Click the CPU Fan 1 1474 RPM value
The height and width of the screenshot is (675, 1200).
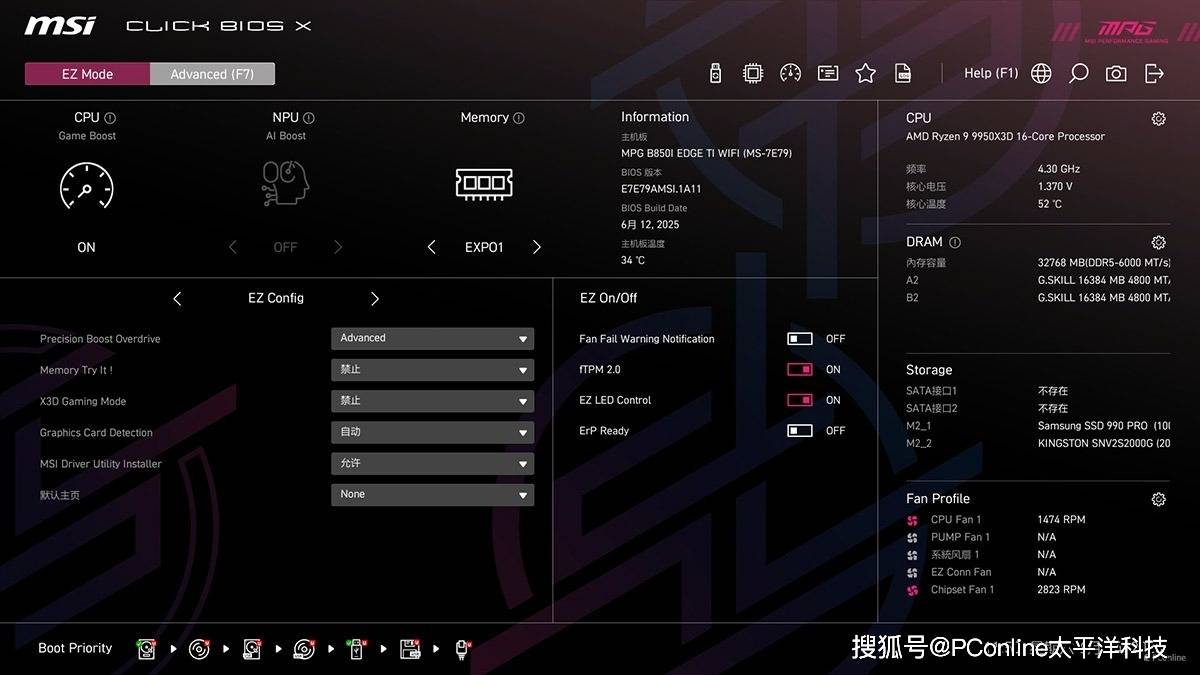pos(1061,520)
